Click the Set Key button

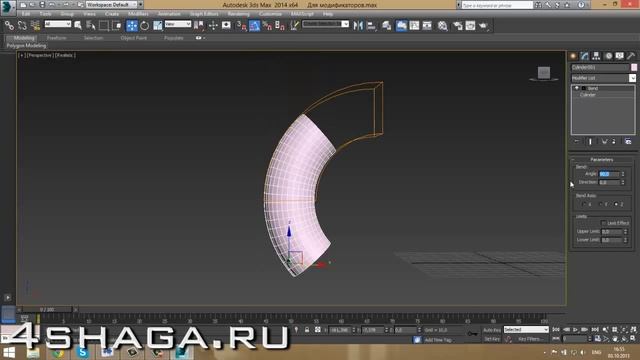pyautogui.click(x=492, y=339)
